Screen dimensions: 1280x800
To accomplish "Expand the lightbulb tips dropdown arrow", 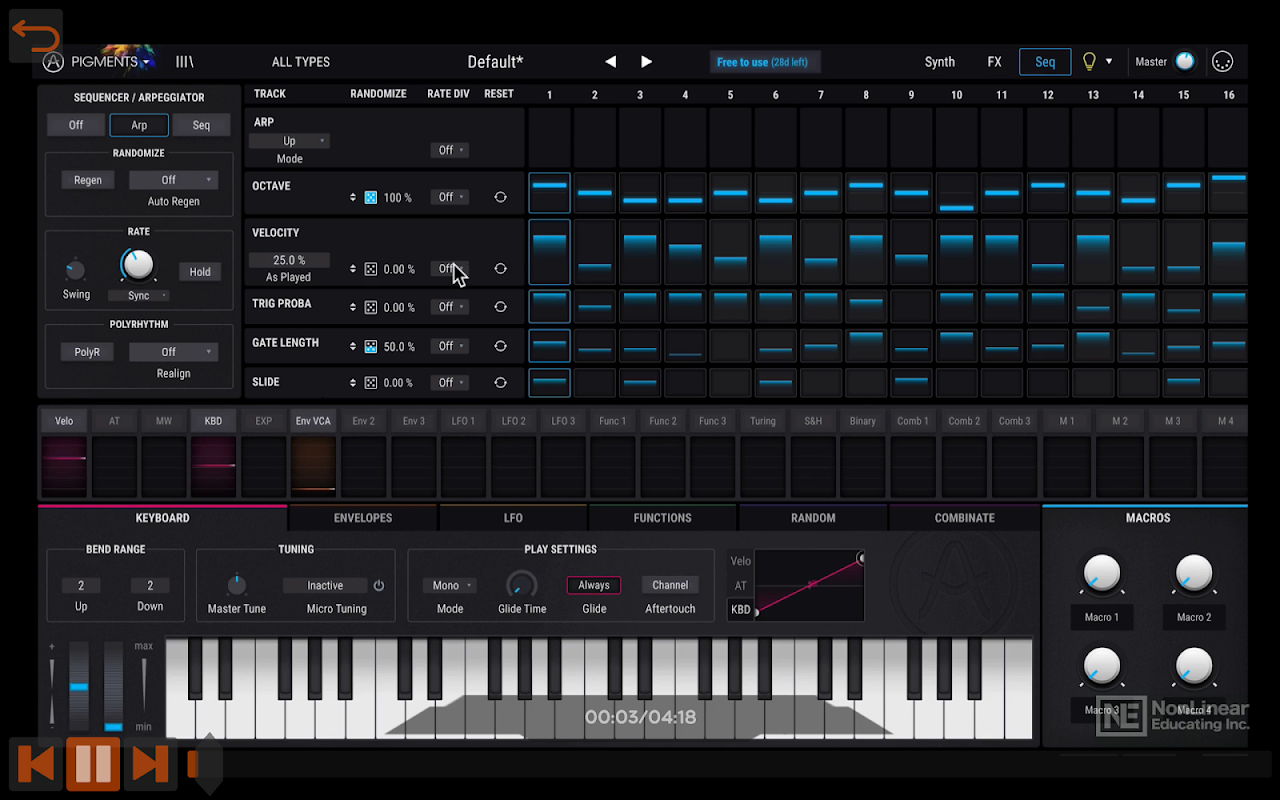I will click(x=1109, y=62).
